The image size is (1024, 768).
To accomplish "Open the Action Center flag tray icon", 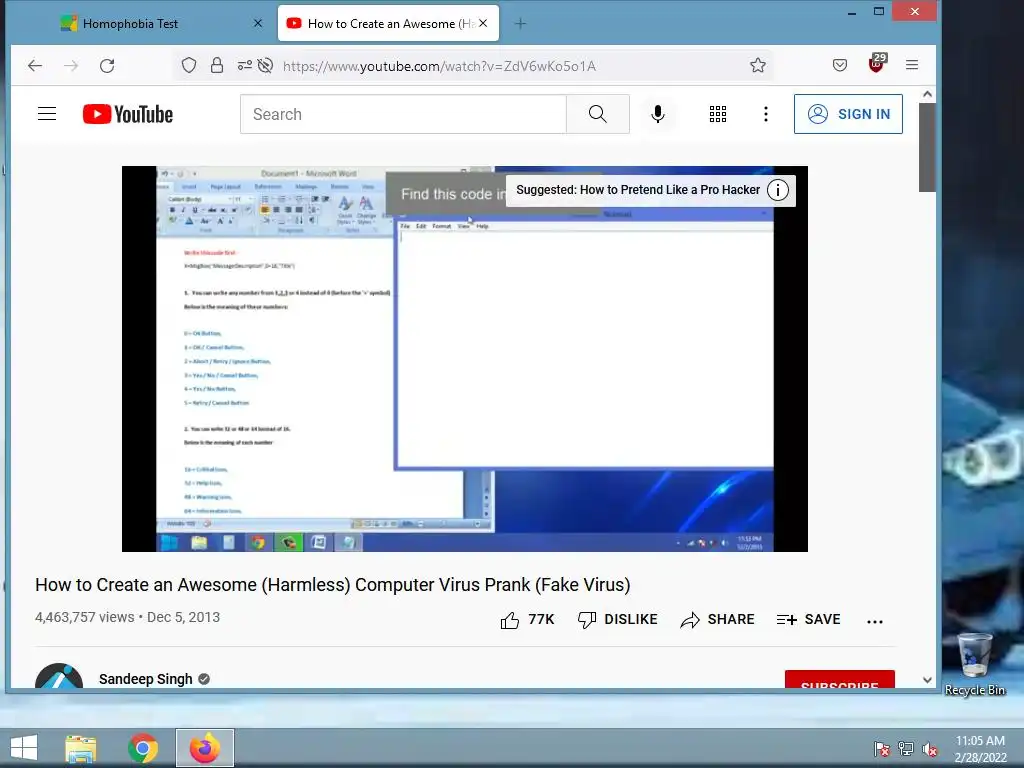I will click(x=882, y=749).
